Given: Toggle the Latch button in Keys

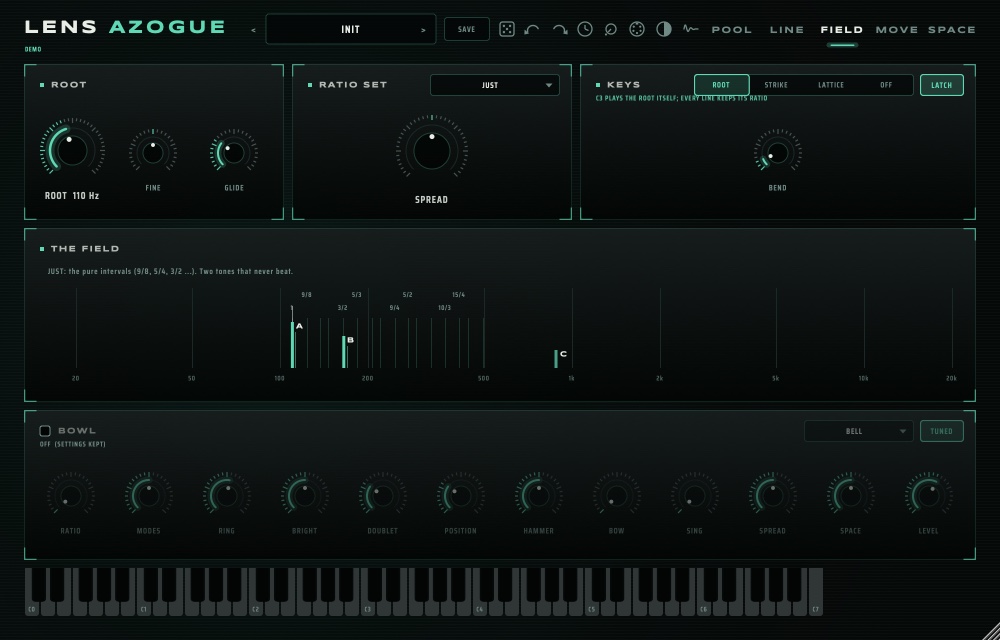Looking at the screenshot, I should point(941,85).
